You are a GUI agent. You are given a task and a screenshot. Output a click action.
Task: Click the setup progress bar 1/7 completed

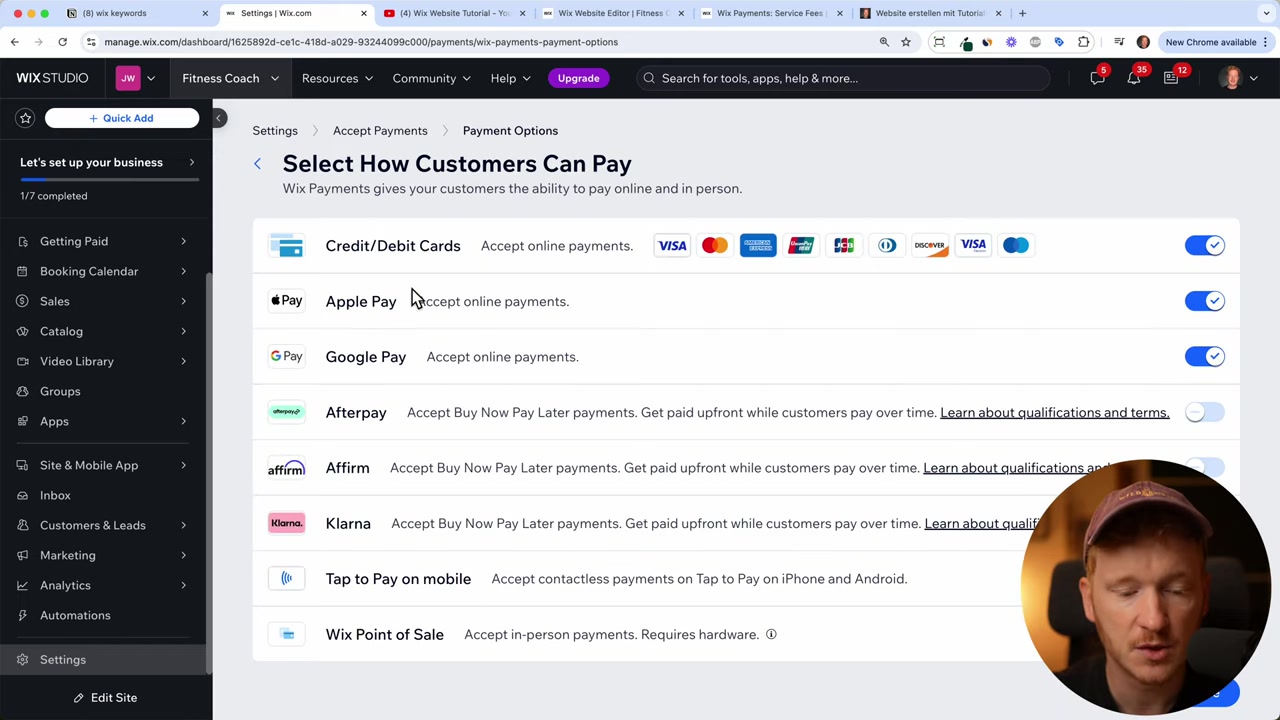click(x=109, y=179)
